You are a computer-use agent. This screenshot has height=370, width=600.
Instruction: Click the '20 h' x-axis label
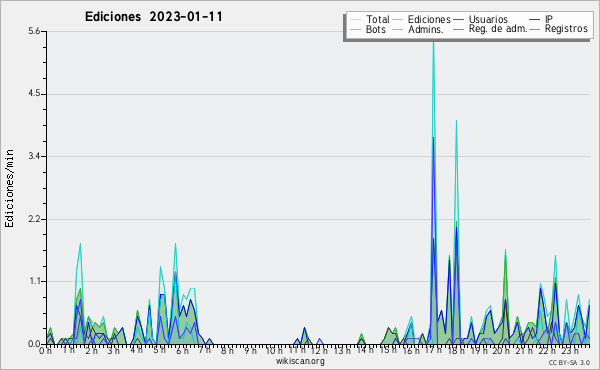(x=502, y=350)
